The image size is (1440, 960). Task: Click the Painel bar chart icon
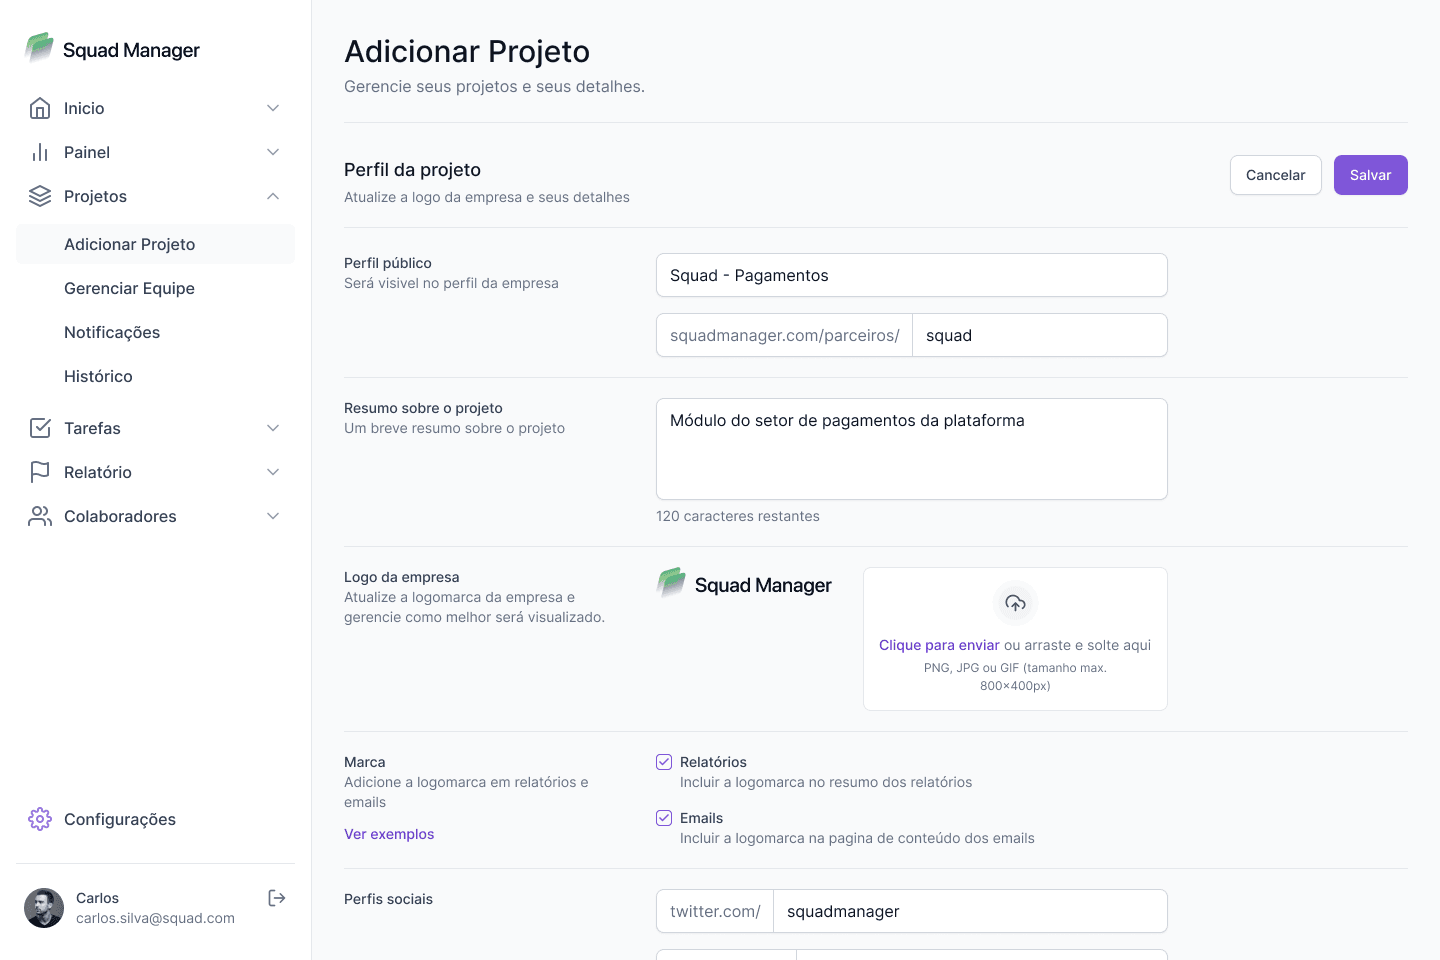pos(40,152)
